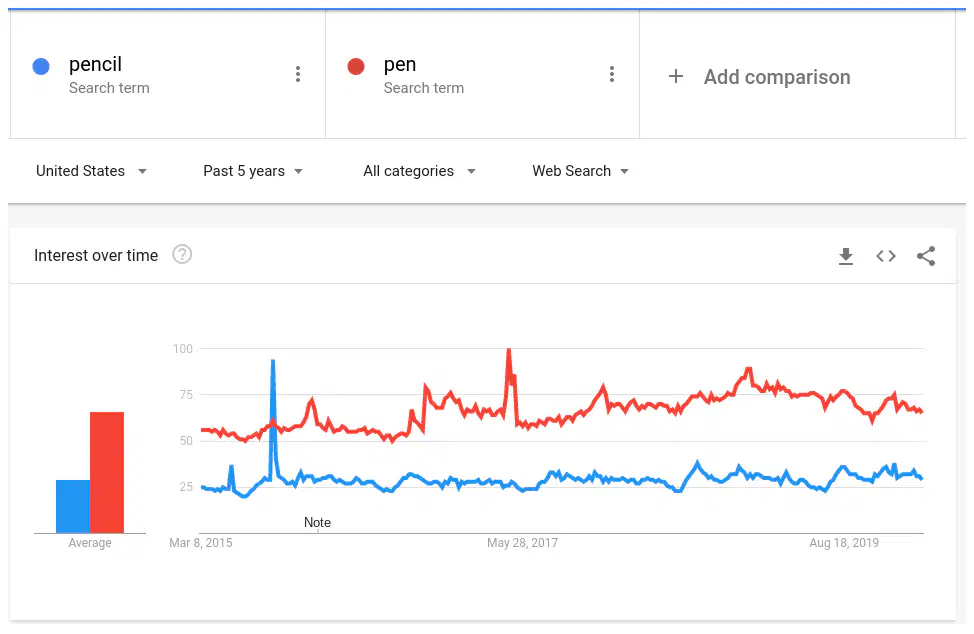This screenshot has height=634, width=974.
Task: Open the Past 5 years dropdown
Action: (253, 171)
